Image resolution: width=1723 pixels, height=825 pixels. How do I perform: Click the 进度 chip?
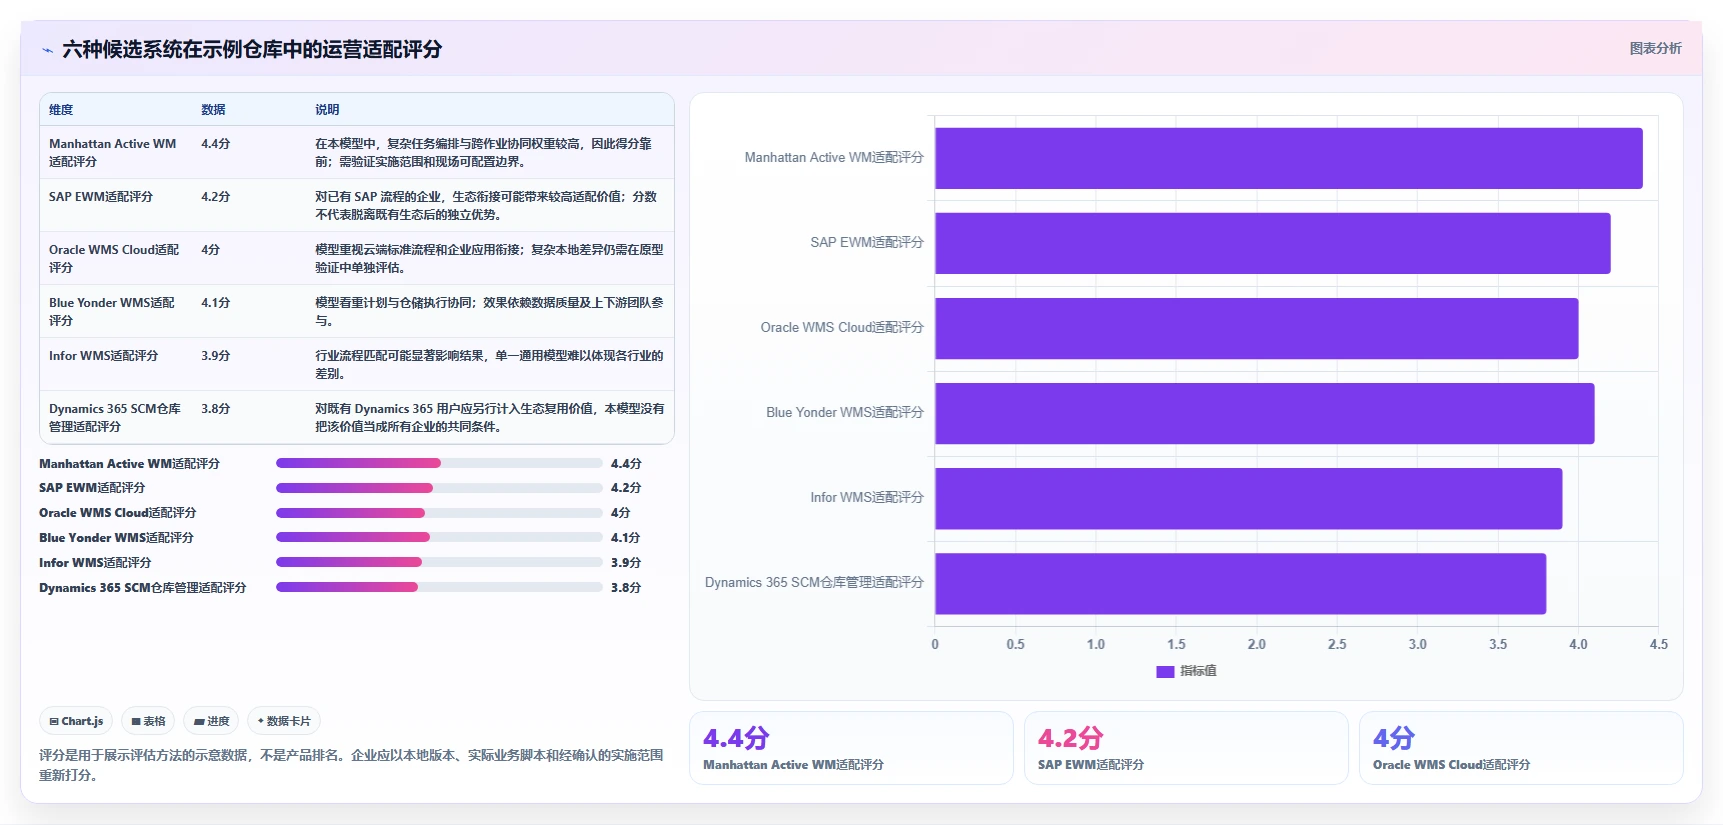point(211,721)
